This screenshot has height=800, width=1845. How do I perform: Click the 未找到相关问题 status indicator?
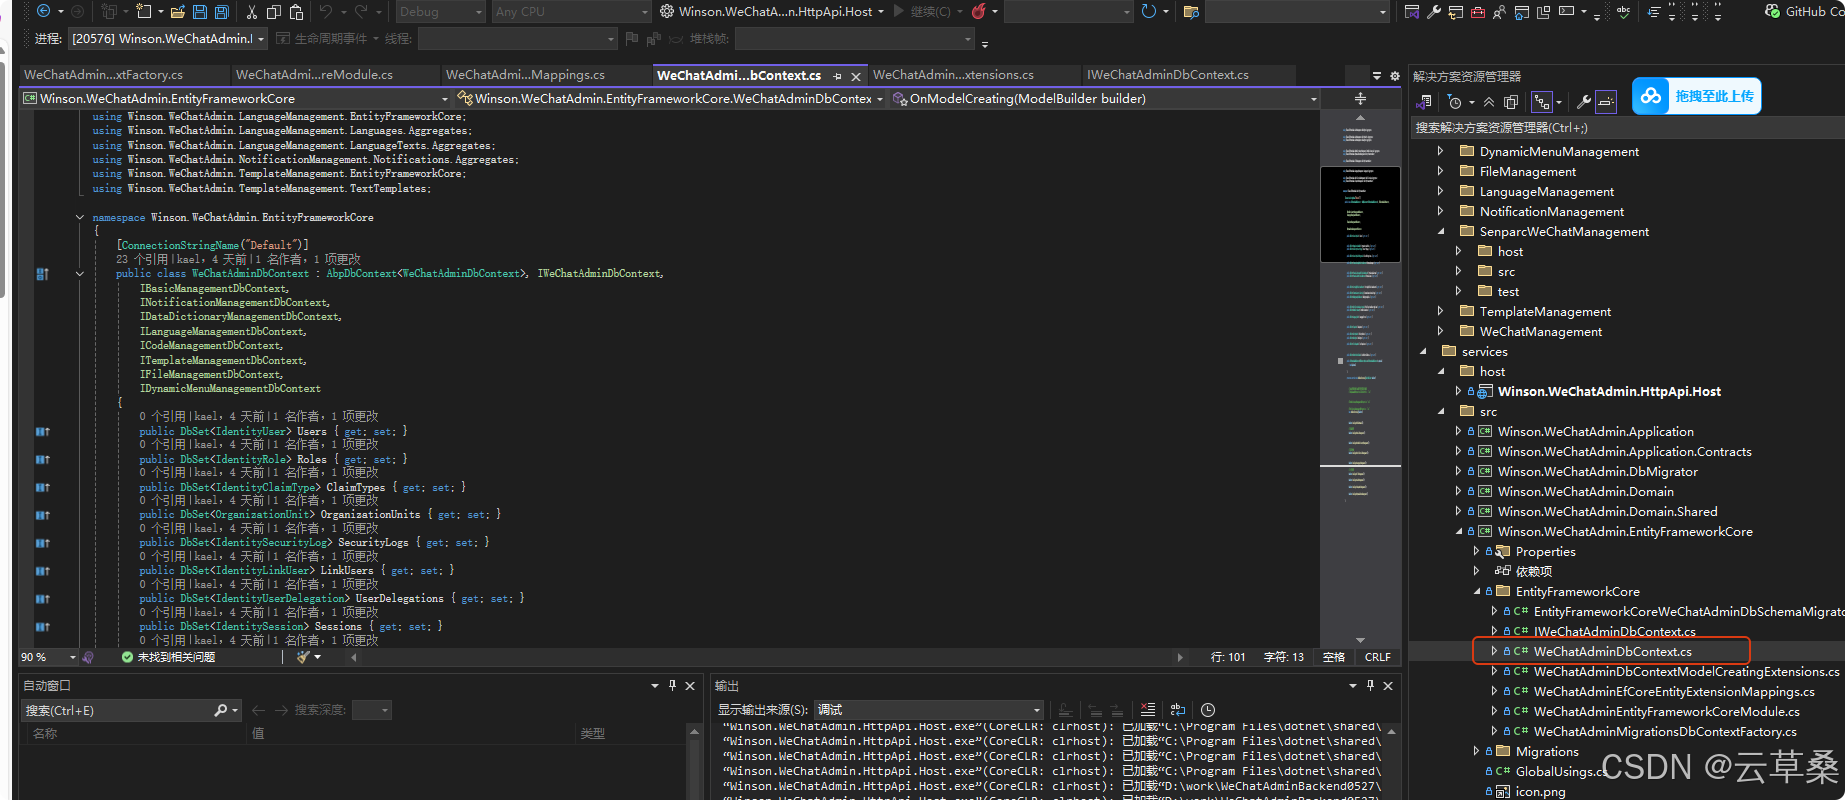168,657
